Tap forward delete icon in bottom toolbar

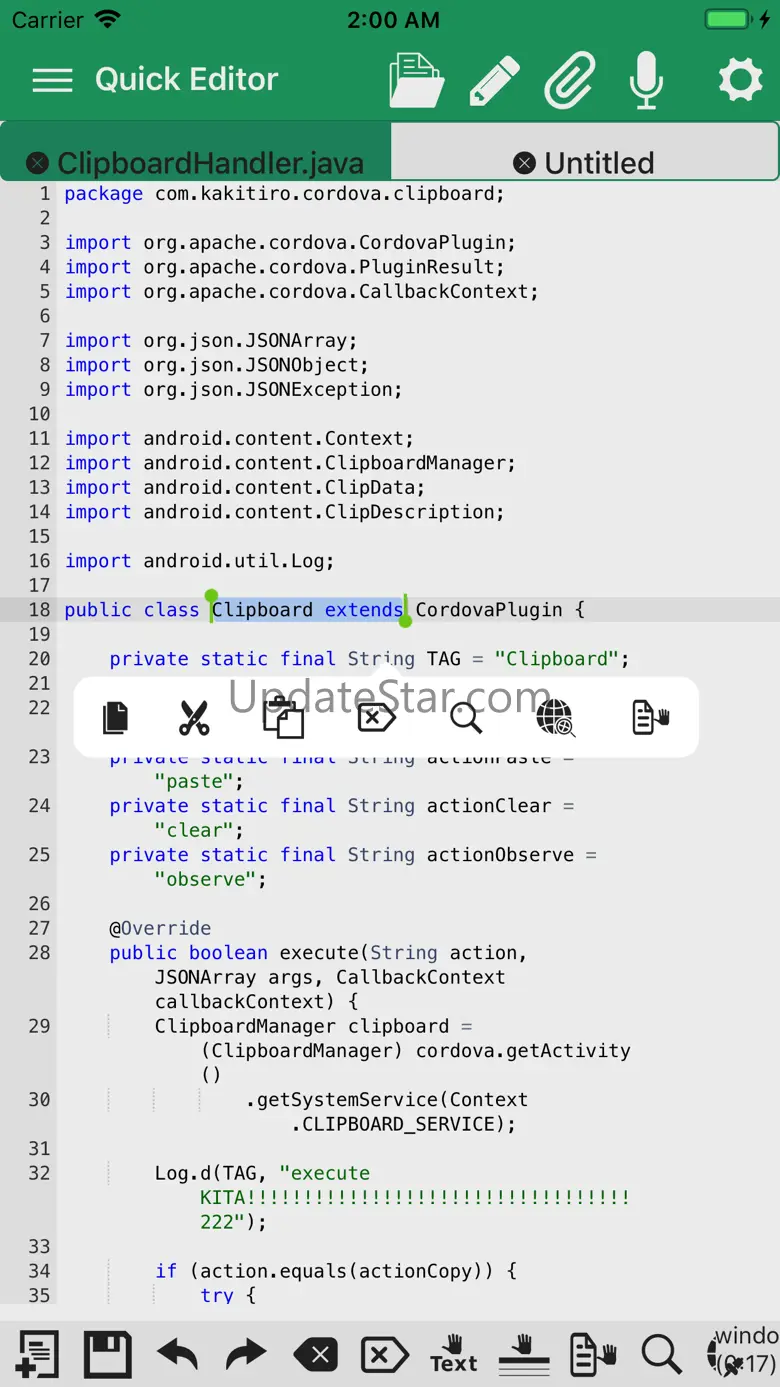point(384,1356)
